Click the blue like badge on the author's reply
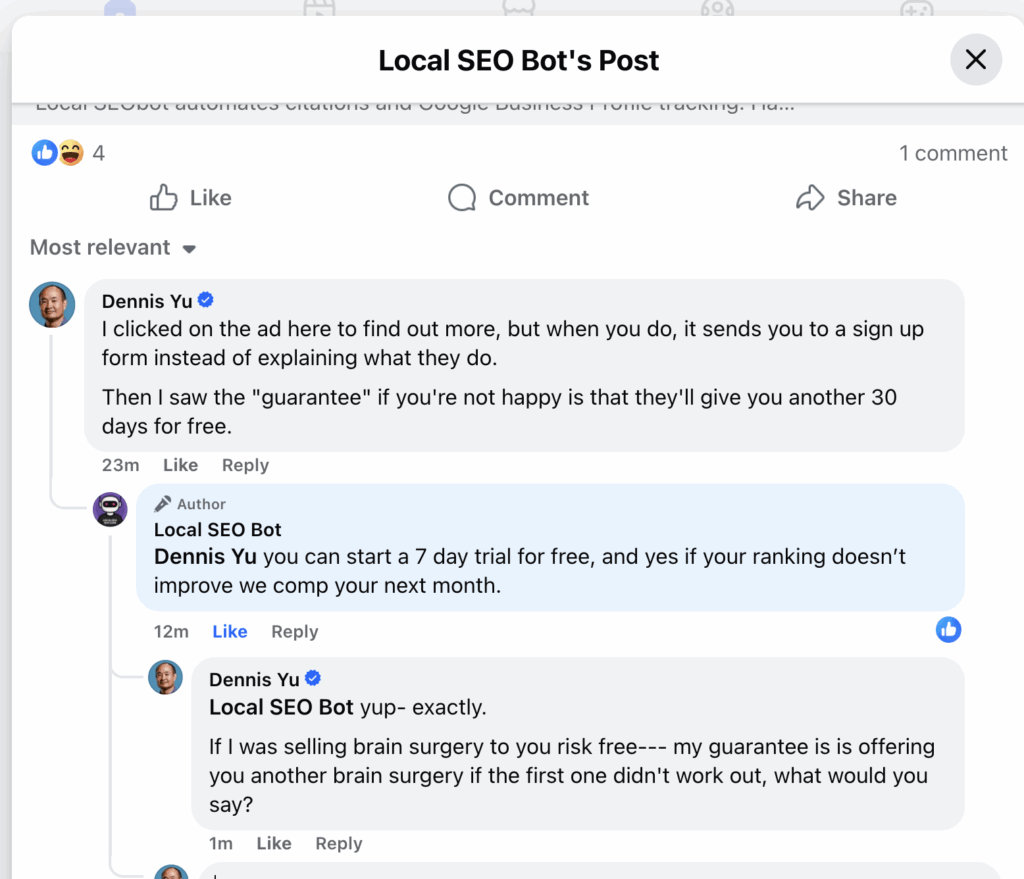This screenshot has width=1024, height=879. (x=948, y=629)
